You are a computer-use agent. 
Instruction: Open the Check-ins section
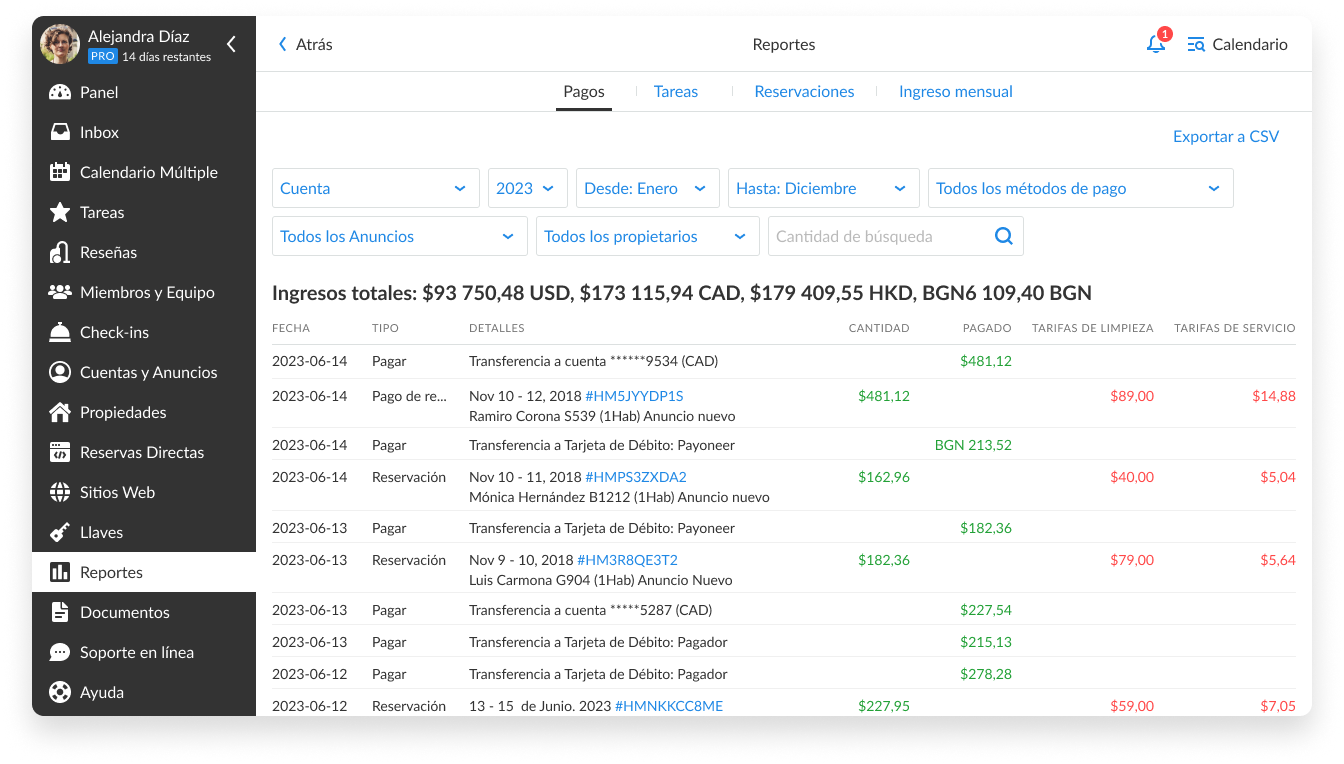[x=114, y=332]
